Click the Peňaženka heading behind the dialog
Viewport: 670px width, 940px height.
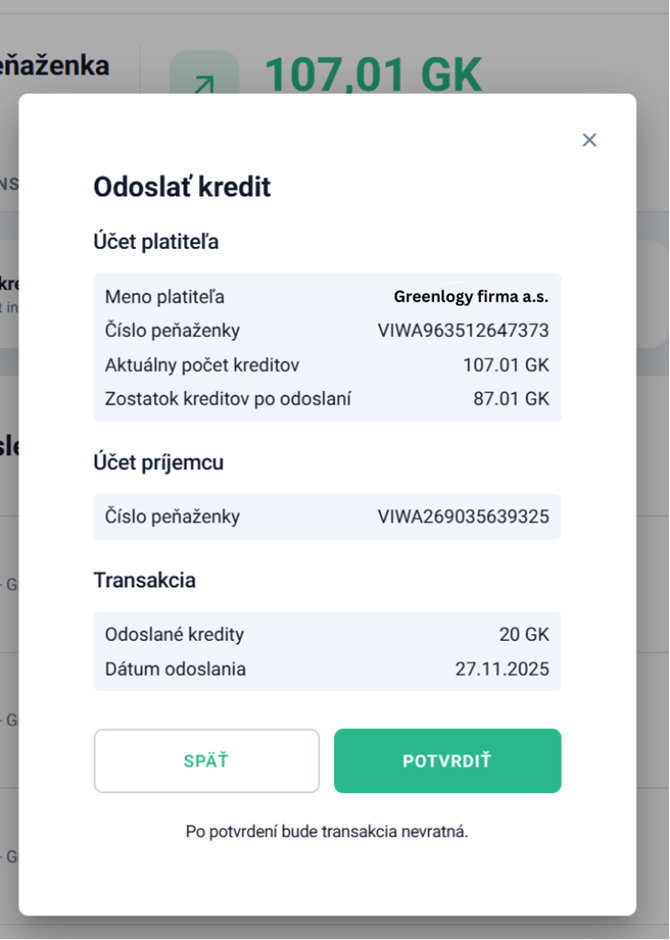coord(55,66)
